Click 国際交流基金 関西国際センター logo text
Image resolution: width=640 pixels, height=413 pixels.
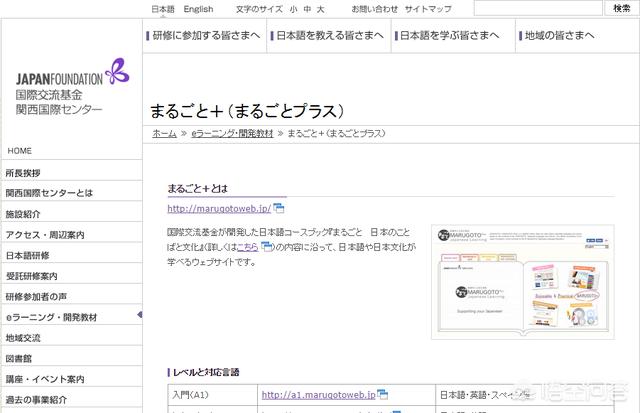59,102
